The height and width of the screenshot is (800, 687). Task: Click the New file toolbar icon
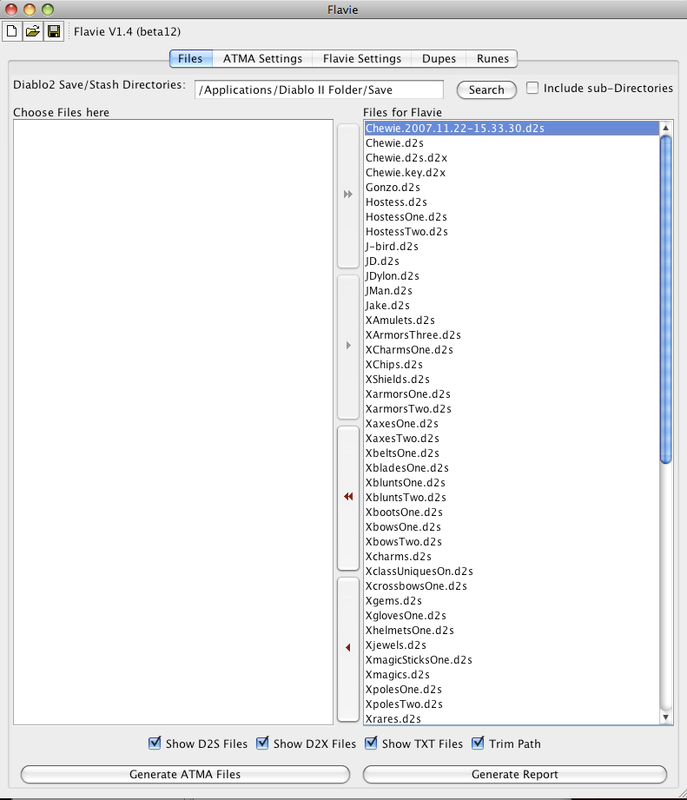12,32
